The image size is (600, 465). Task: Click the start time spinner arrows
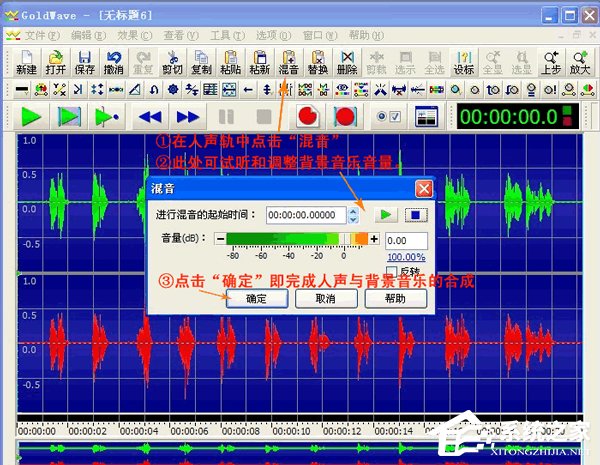pos(353,214)
